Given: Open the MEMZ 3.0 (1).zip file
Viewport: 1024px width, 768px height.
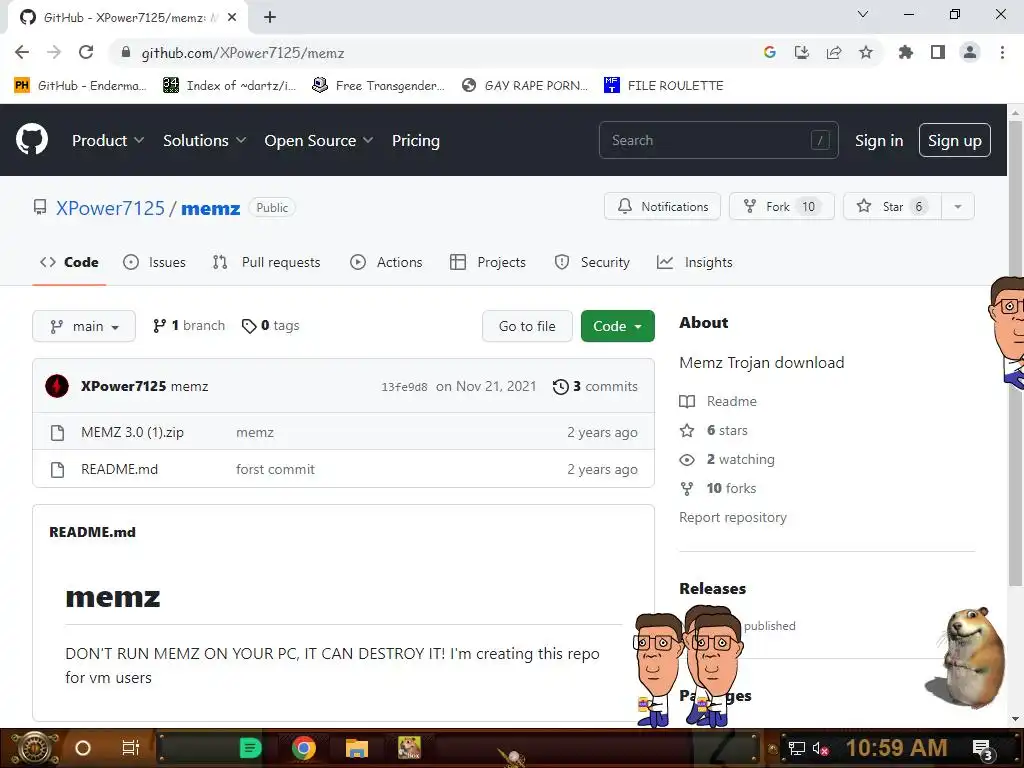Looking at the screenshot, I should [x=132, y=432].
